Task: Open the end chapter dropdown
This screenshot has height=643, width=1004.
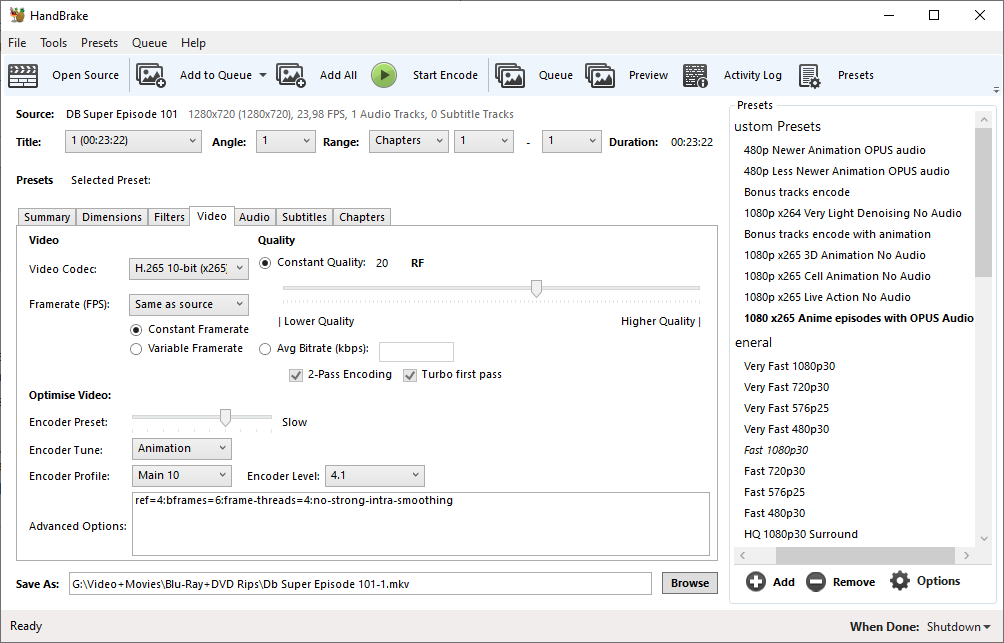Action: pos(571,141)
